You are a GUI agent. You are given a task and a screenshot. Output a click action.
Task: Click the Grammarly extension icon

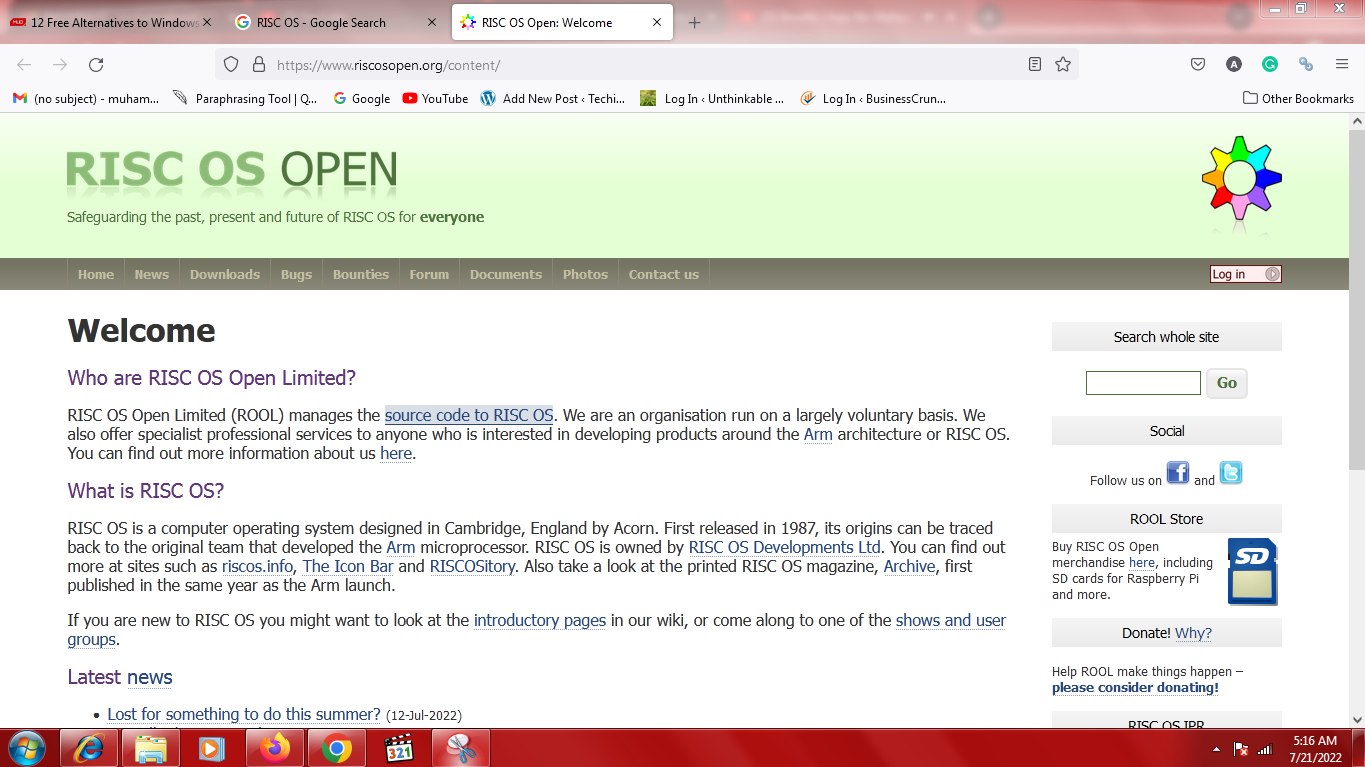[1270, 64]
